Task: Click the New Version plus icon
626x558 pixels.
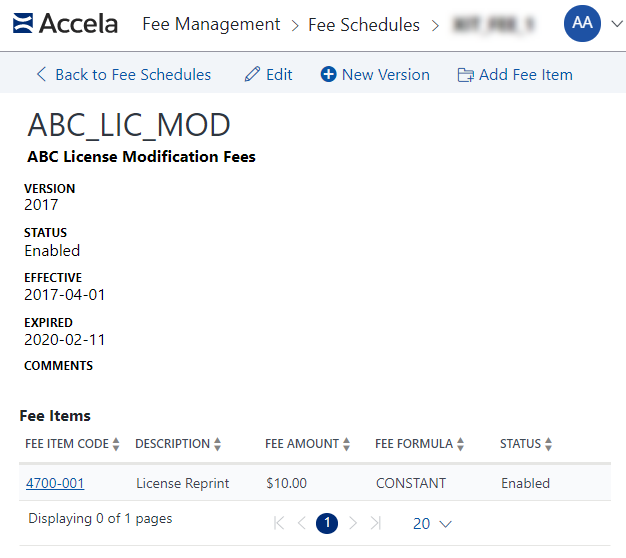Action: pos(328,74)
